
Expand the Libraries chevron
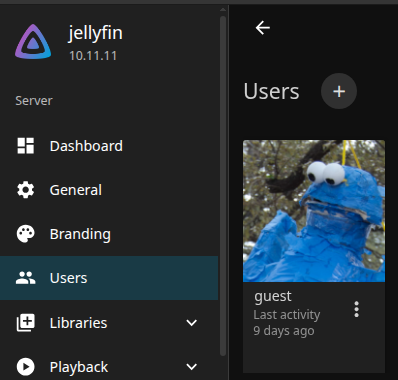(x=192, y=323)
